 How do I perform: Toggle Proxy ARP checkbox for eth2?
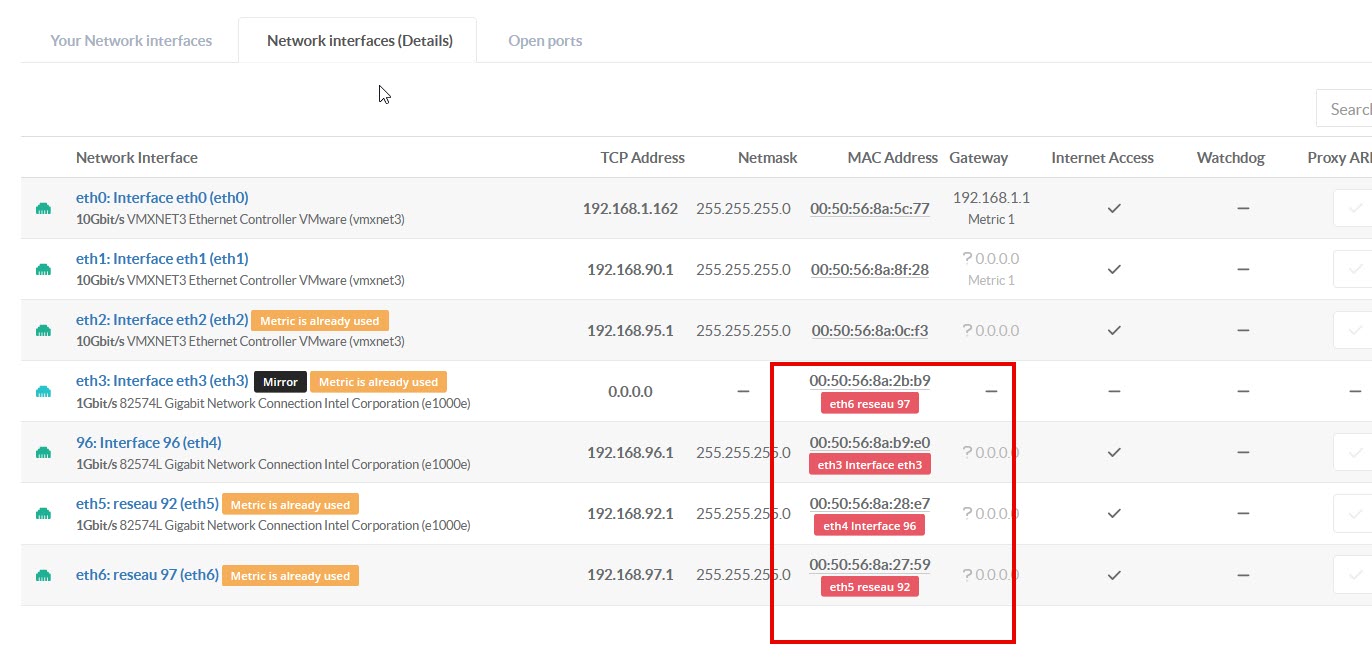1354,331
